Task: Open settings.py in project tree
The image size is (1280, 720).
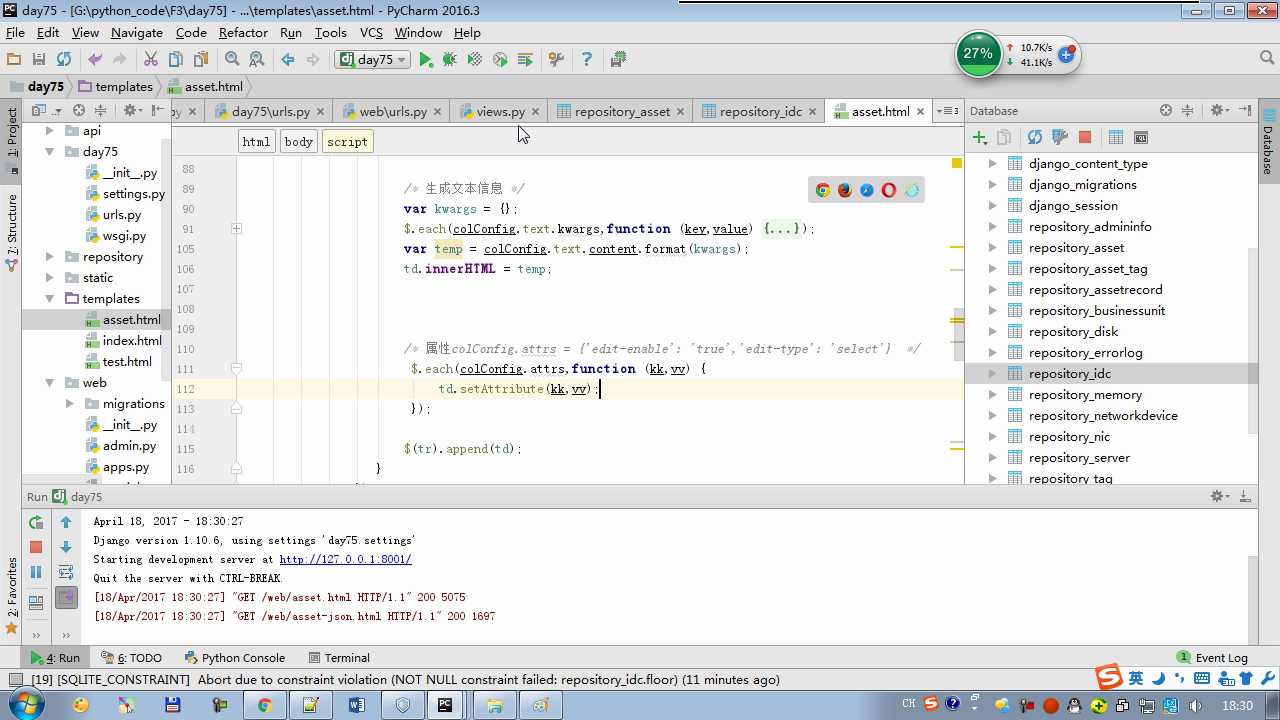Action: 134,194
